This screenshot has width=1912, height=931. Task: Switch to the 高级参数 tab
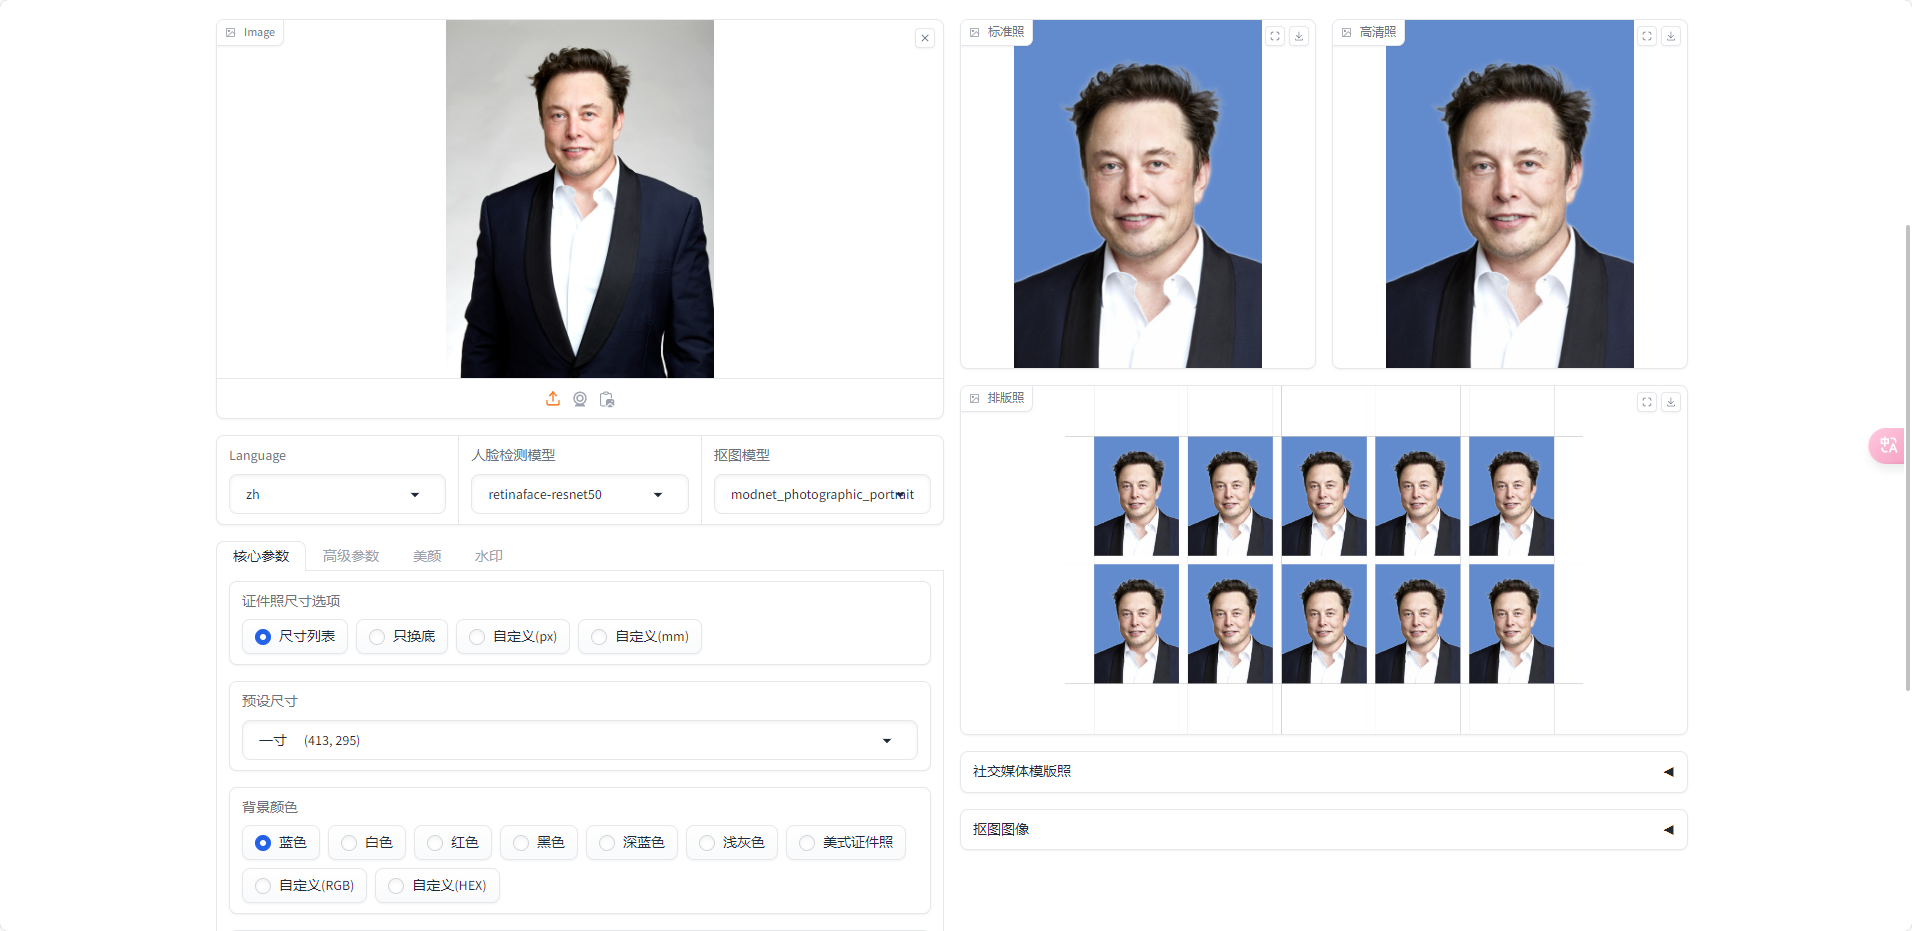(x=351, y=556)
